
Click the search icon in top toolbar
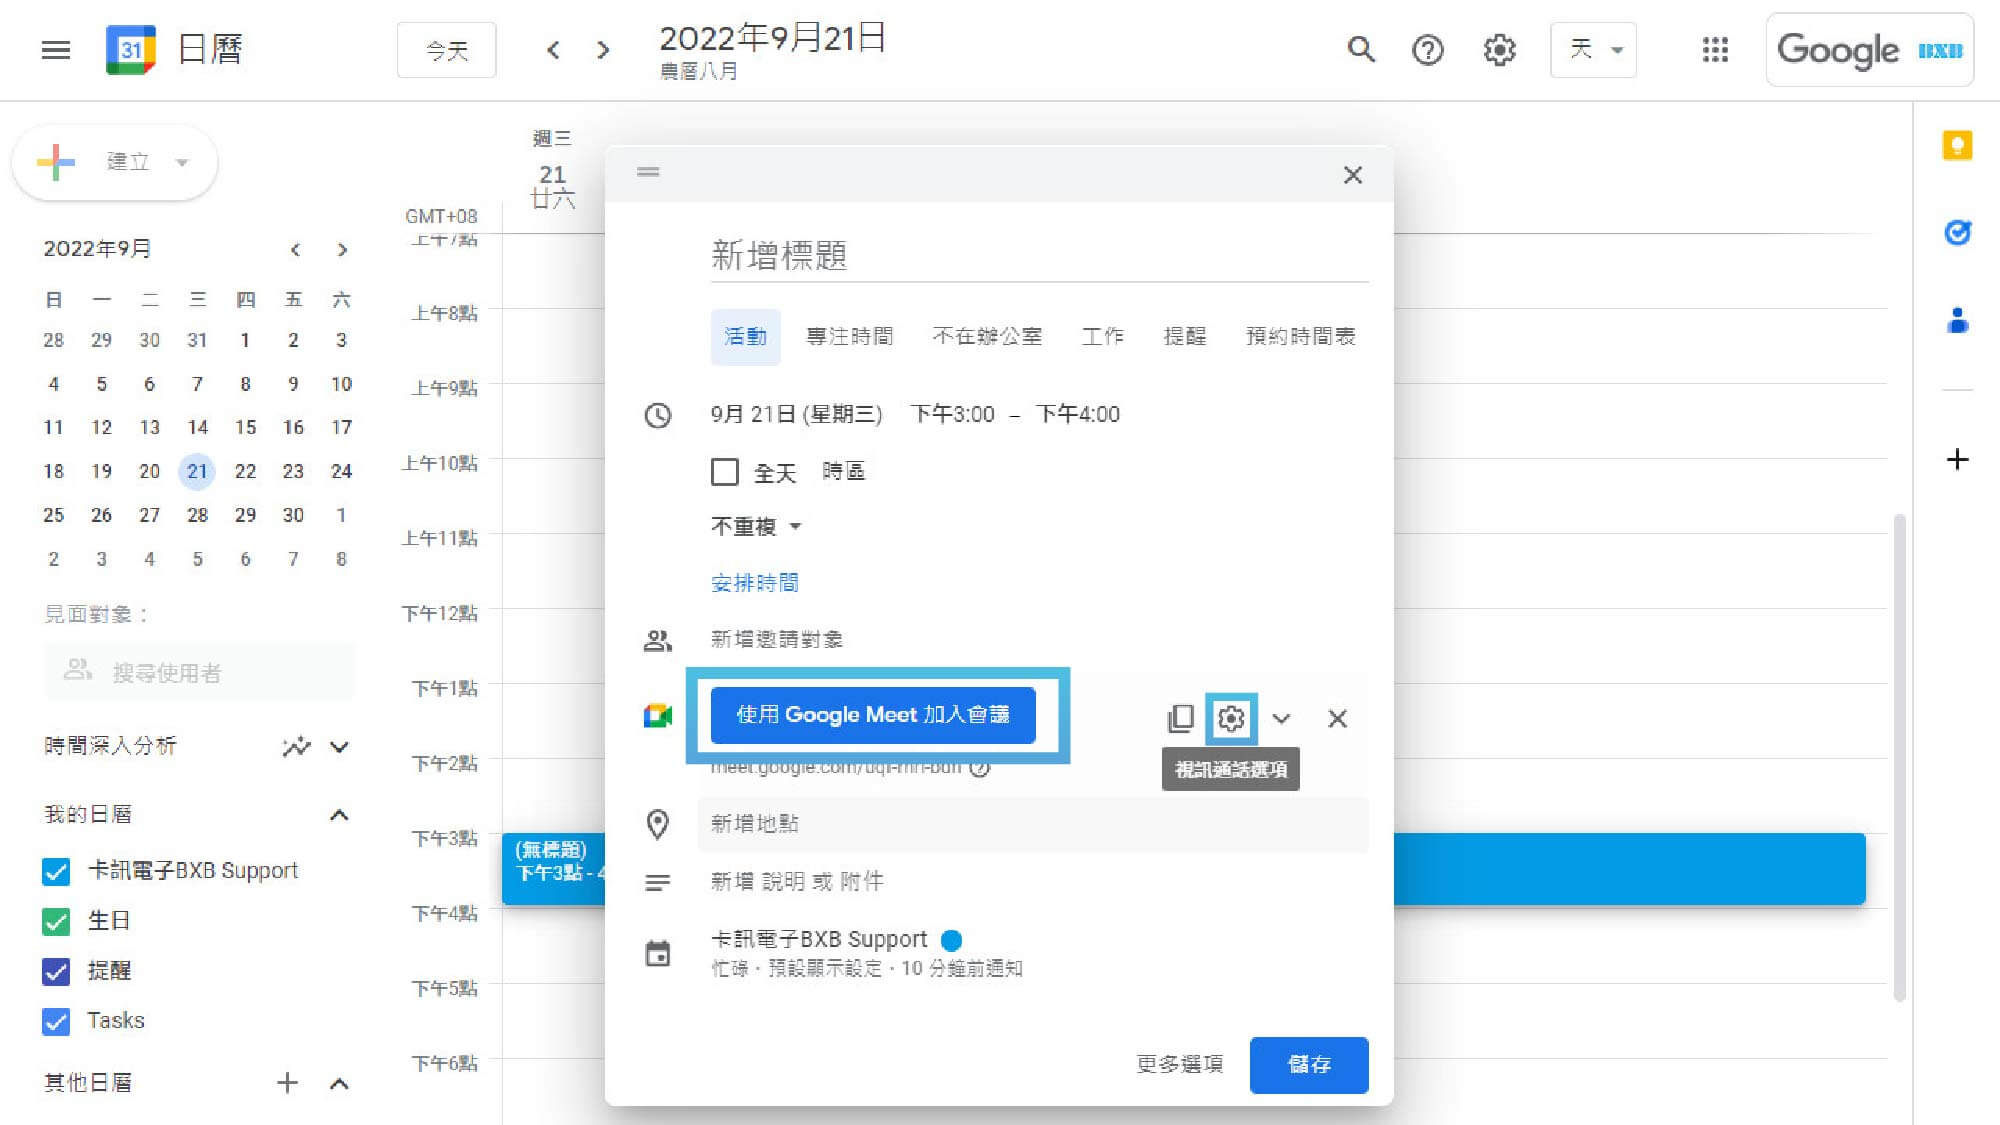1357,49
